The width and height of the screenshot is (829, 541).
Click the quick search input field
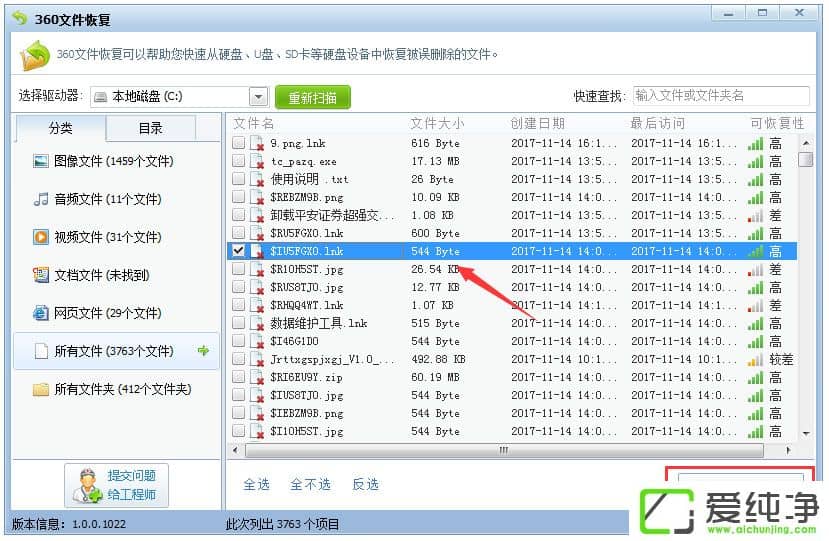coord(720,96)
